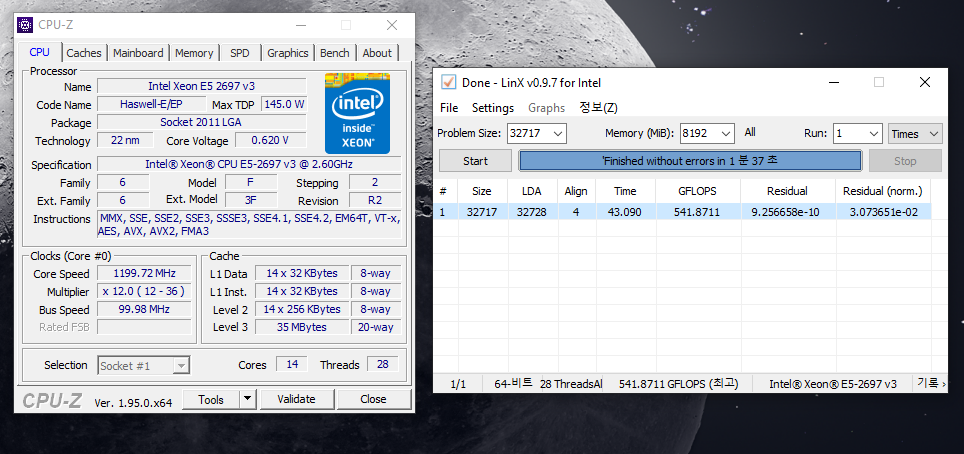Click the Cores count value 14
The height and width of the screenshot is (454, 964).
click(292, 364)
